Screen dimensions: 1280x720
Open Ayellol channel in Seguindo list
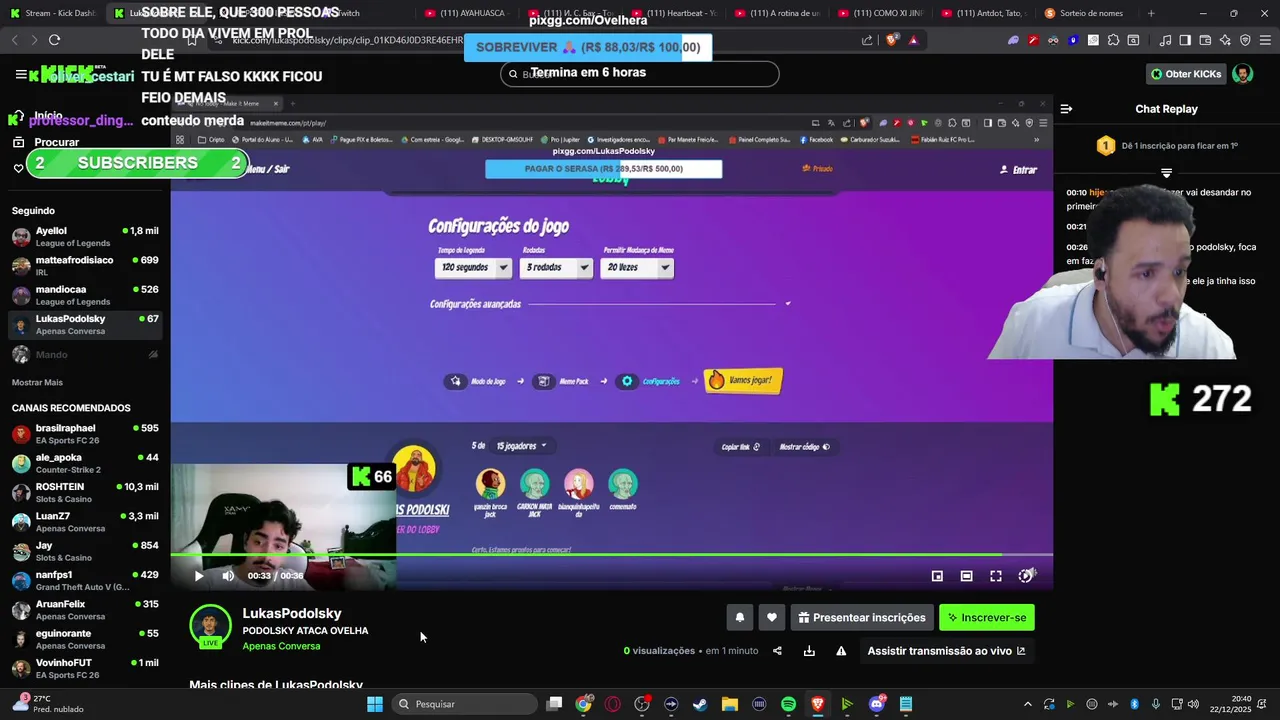click(x=85, y=237)
